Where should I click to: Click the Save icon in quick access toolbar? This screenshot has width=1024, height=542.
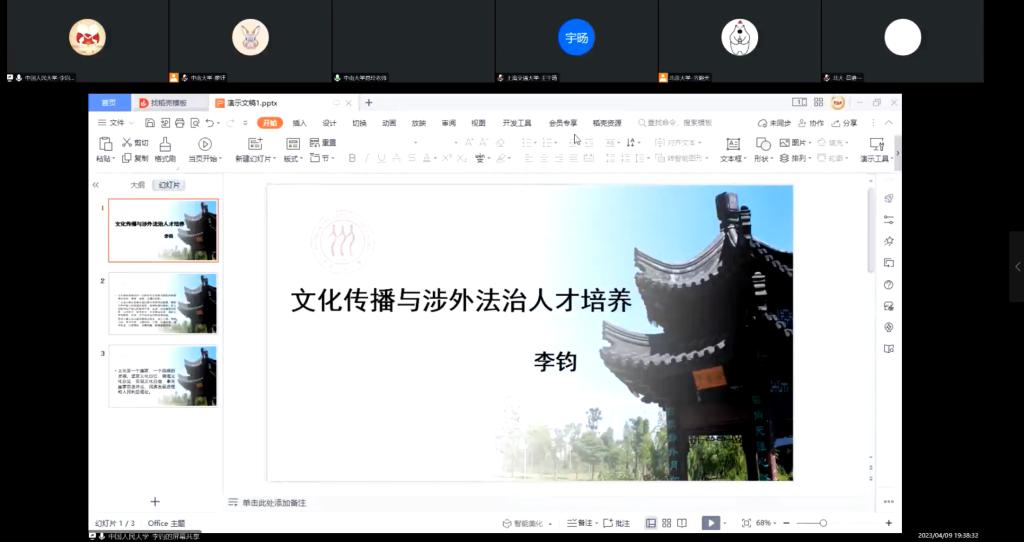[x=150, y=123]
